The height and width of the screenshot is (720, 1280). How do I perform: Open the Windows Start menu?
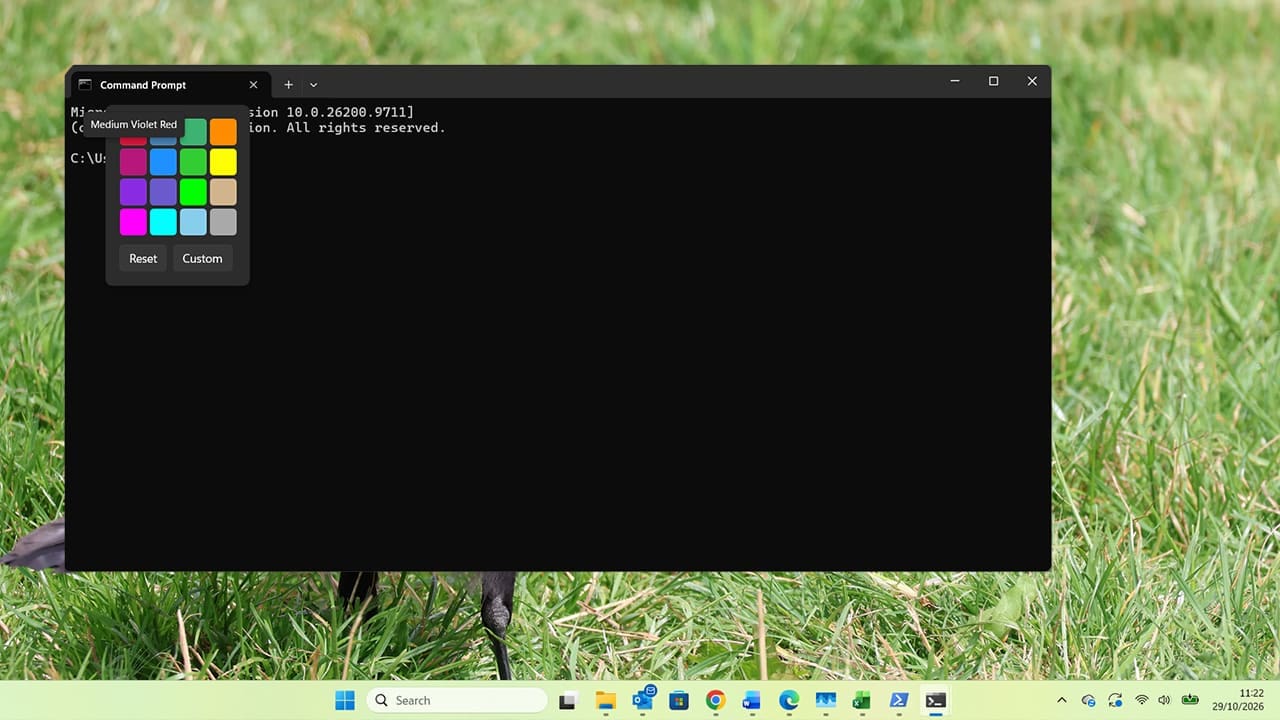(345, 700)
